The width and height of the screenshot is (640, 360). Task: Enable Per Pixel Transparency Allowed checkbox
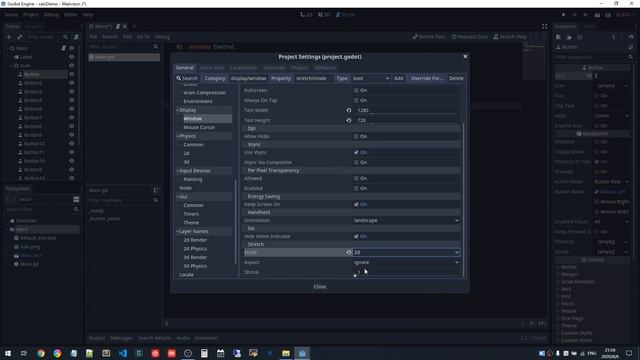[x=356, y=178]
